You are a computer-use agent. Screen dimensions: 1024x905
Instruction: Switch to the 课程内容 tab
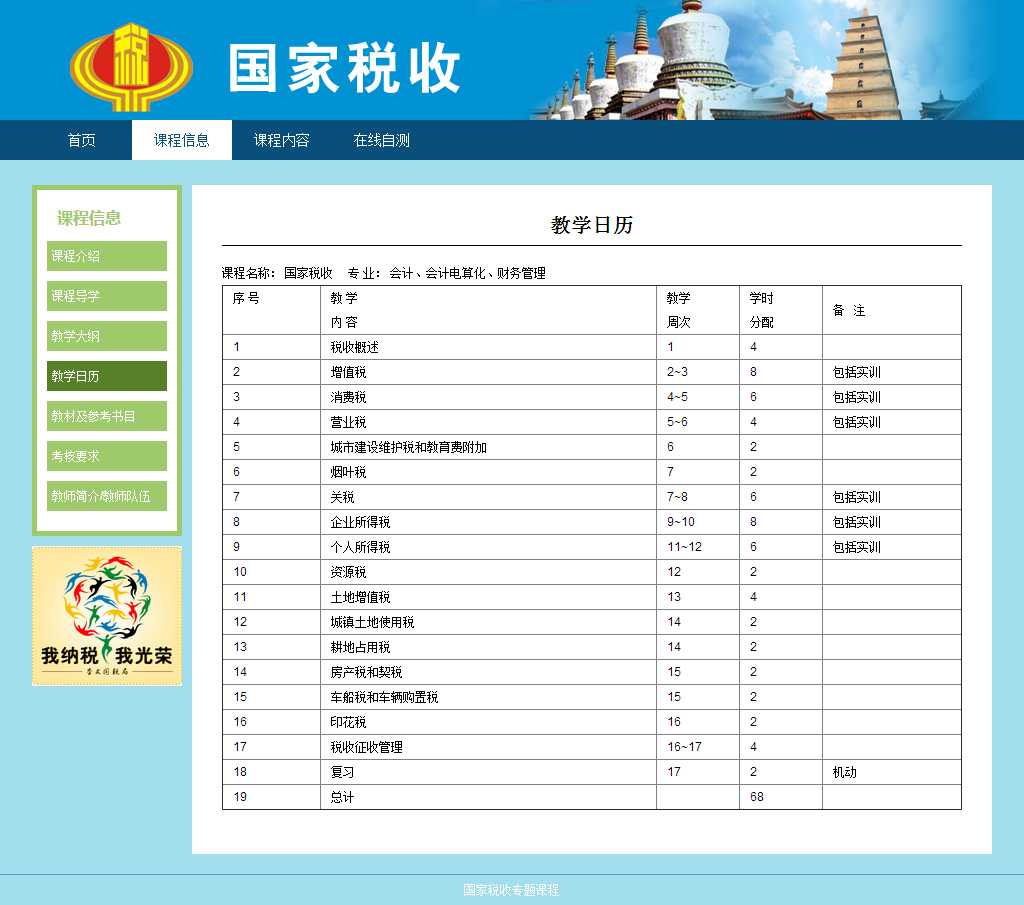(281, 140)
